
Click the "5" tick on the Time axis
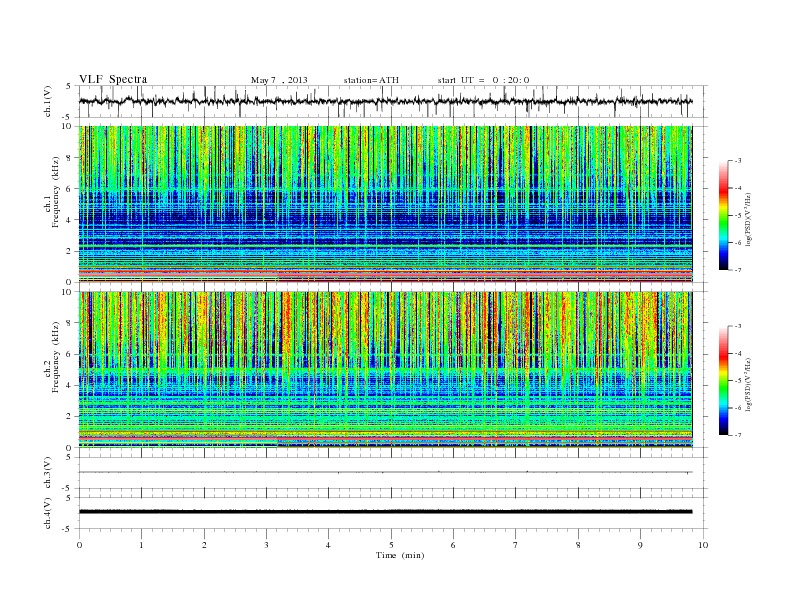(x=391, y=545)
